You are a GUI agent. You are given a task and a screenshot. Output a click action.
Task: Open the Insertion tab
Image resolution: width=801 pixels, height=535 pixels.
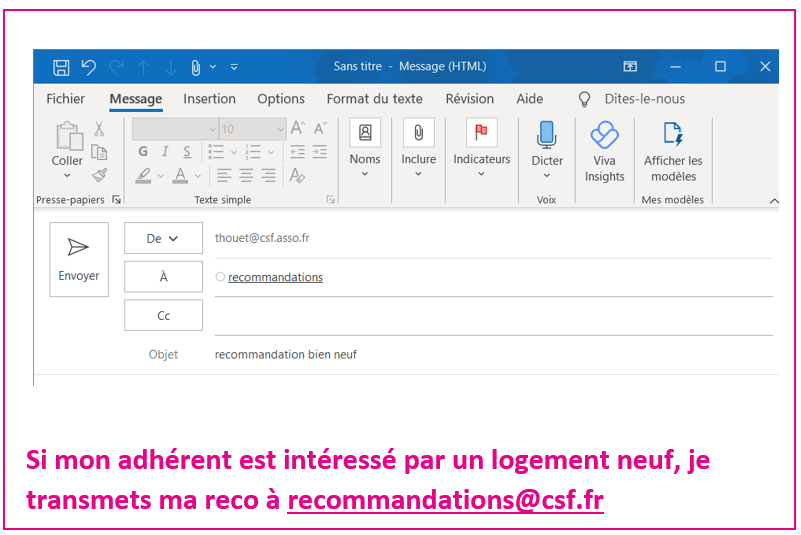pyautogui.click(x=209, y=99)
